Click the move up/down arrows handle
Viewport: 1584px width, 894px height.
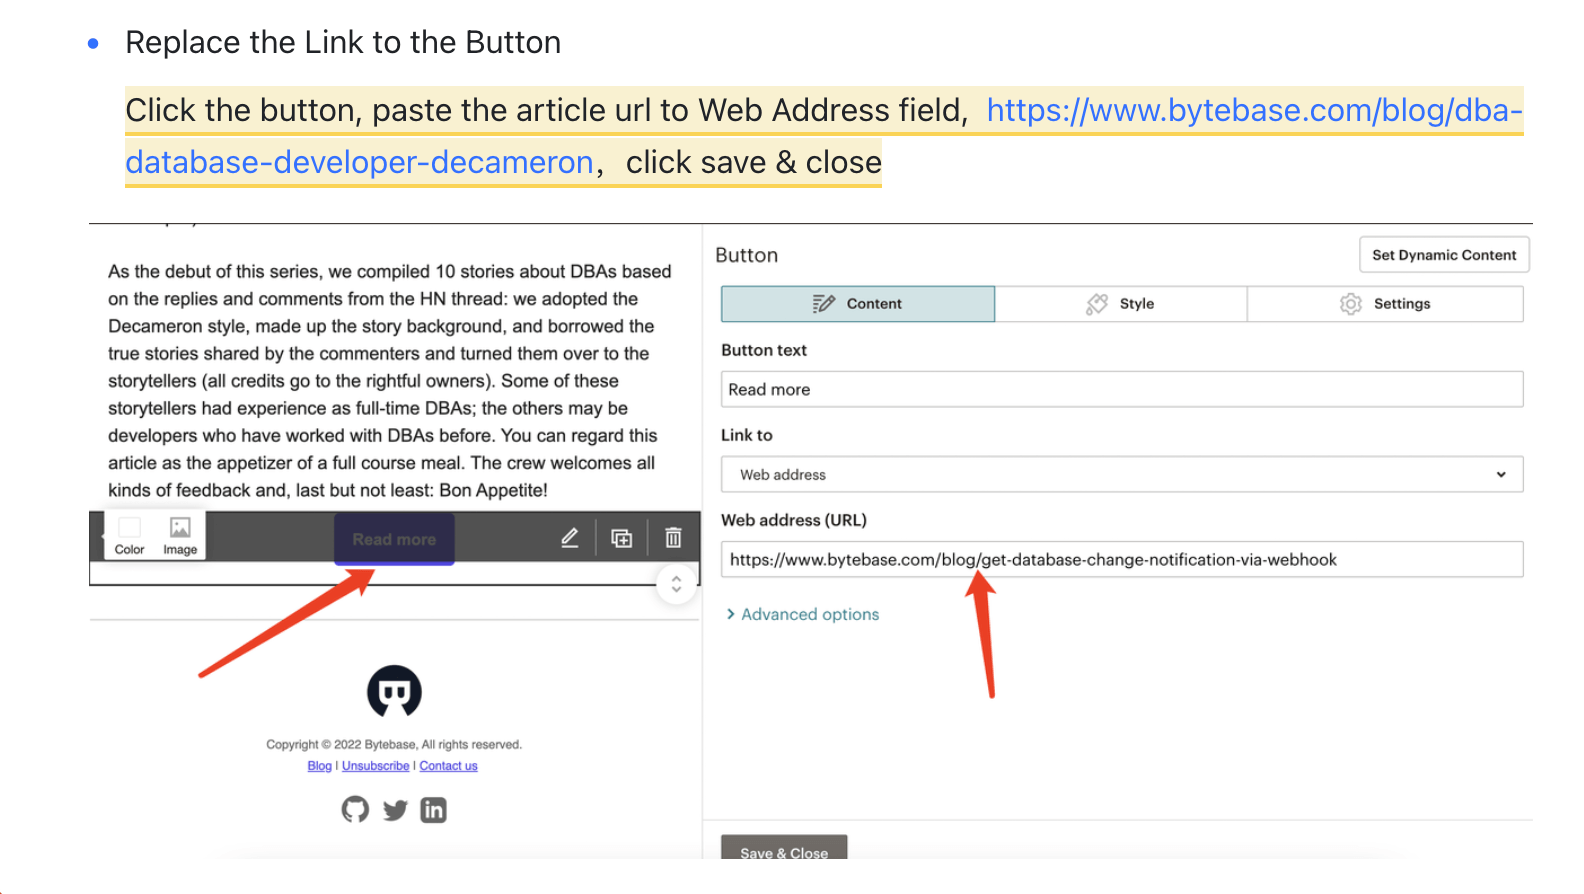(x=677, y=584)
